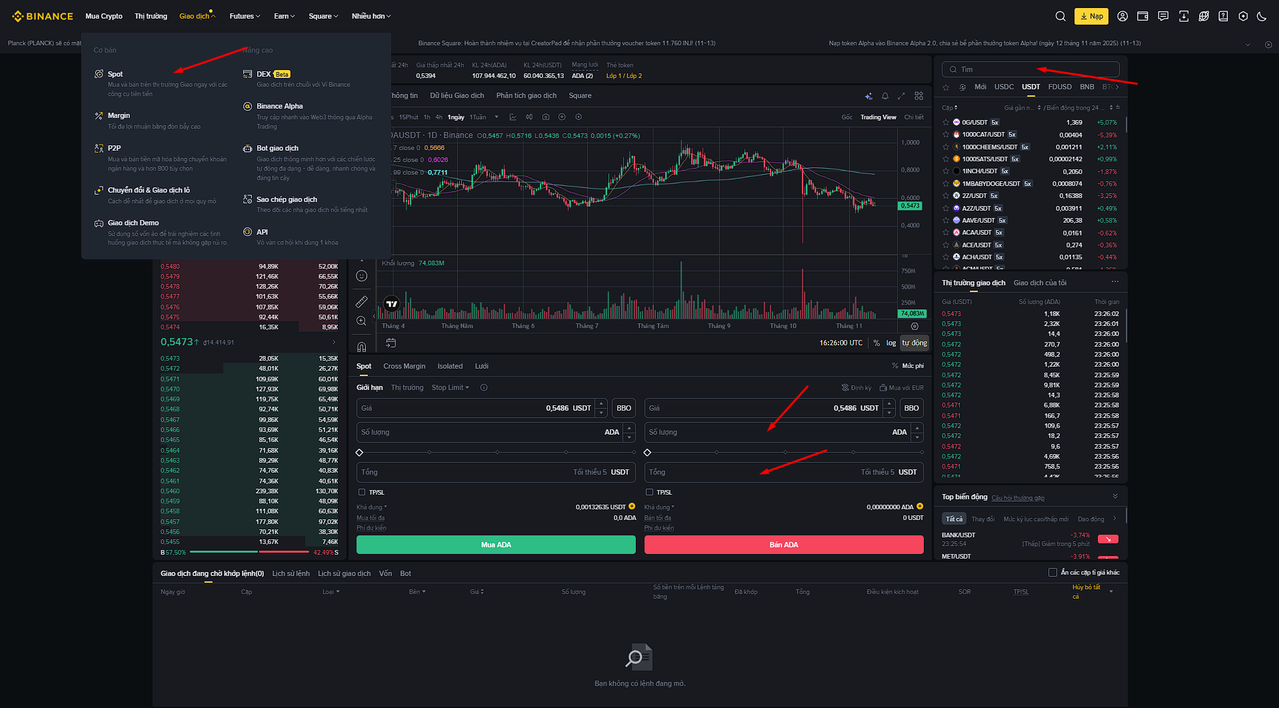Favorite the ACE/USDT pair star
The width and height of the screenshot is (1279, 708).
click(946, 244)
